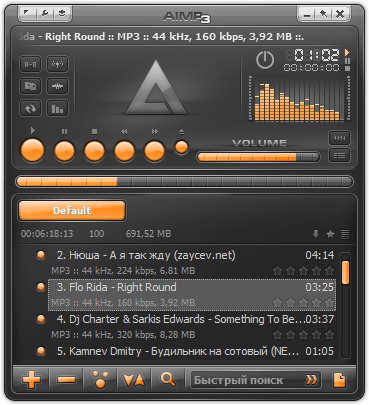Image resolution: width=369 pixels, height=405 pixels.
Task: Open the audio waveform effects button
Action: (58, 86)
